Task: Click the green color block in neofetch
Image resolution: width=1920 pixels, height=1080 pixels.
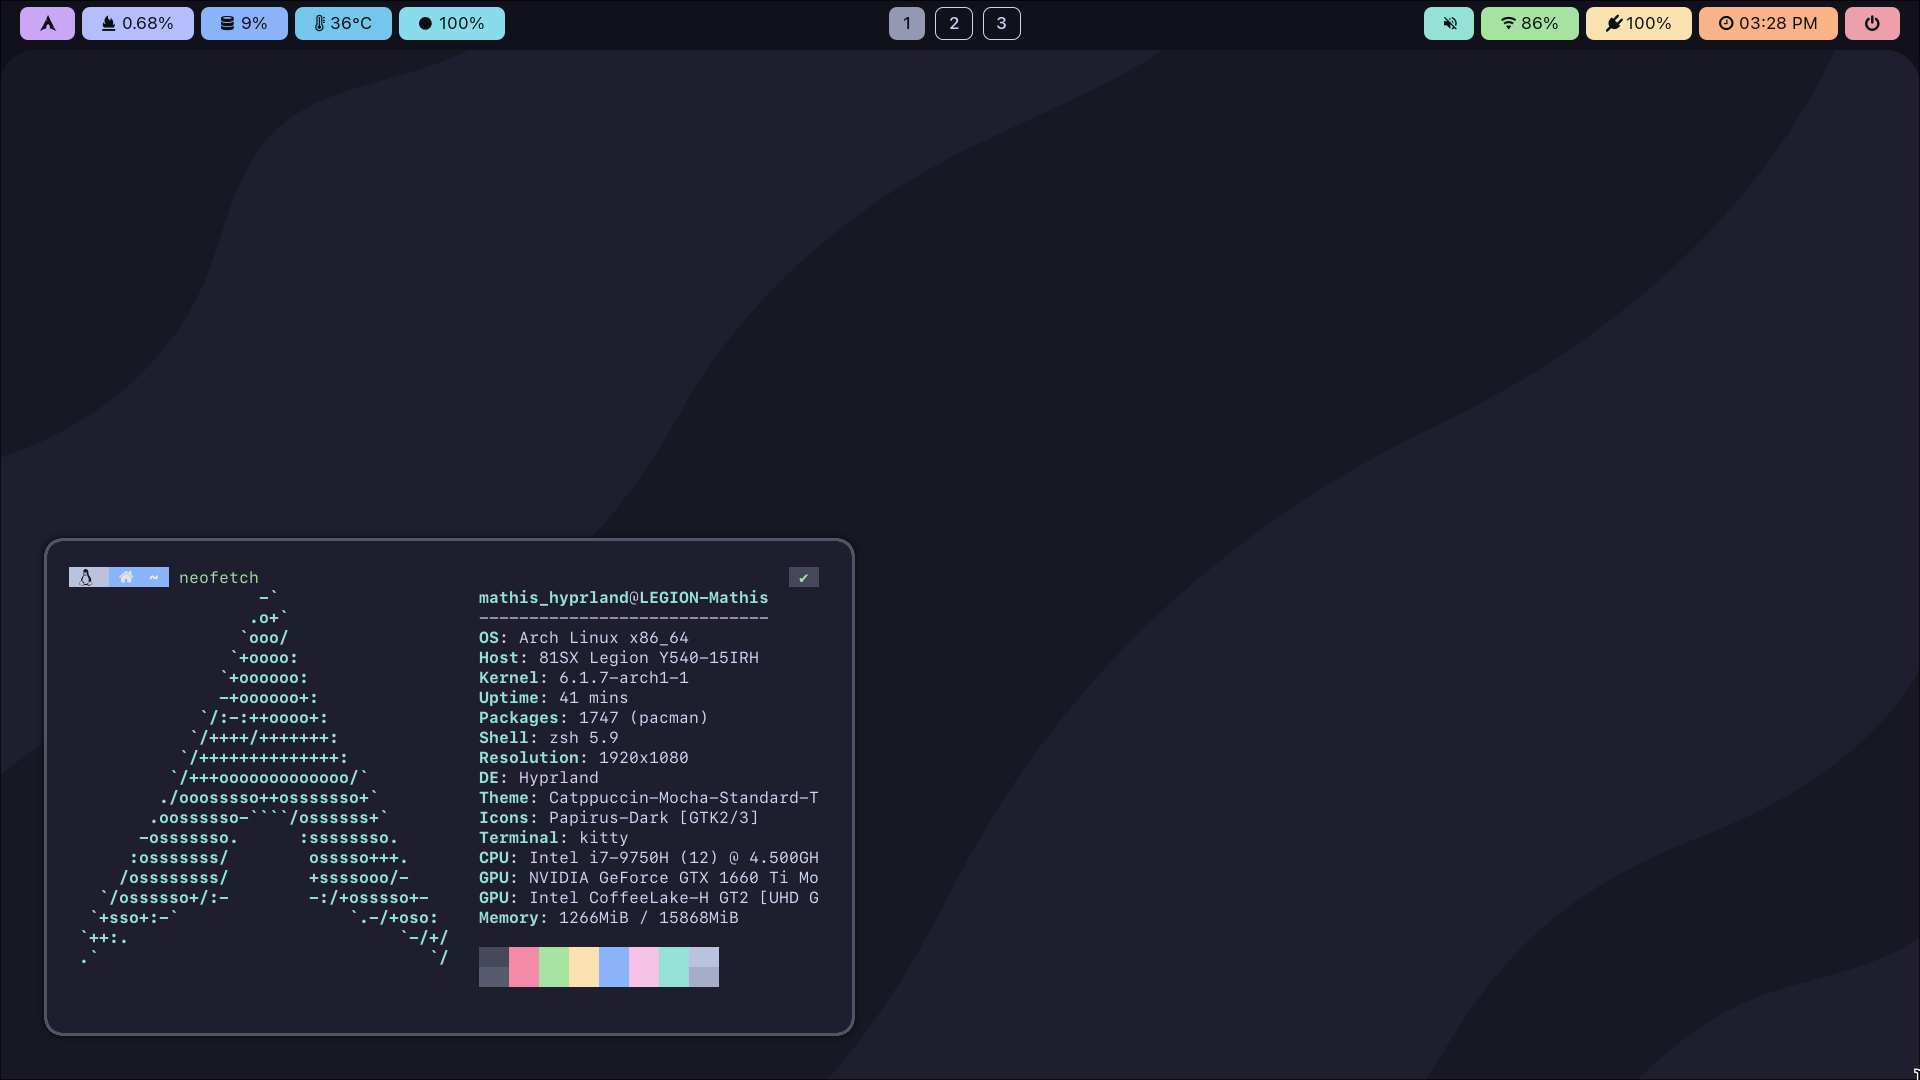Action: 554,967
